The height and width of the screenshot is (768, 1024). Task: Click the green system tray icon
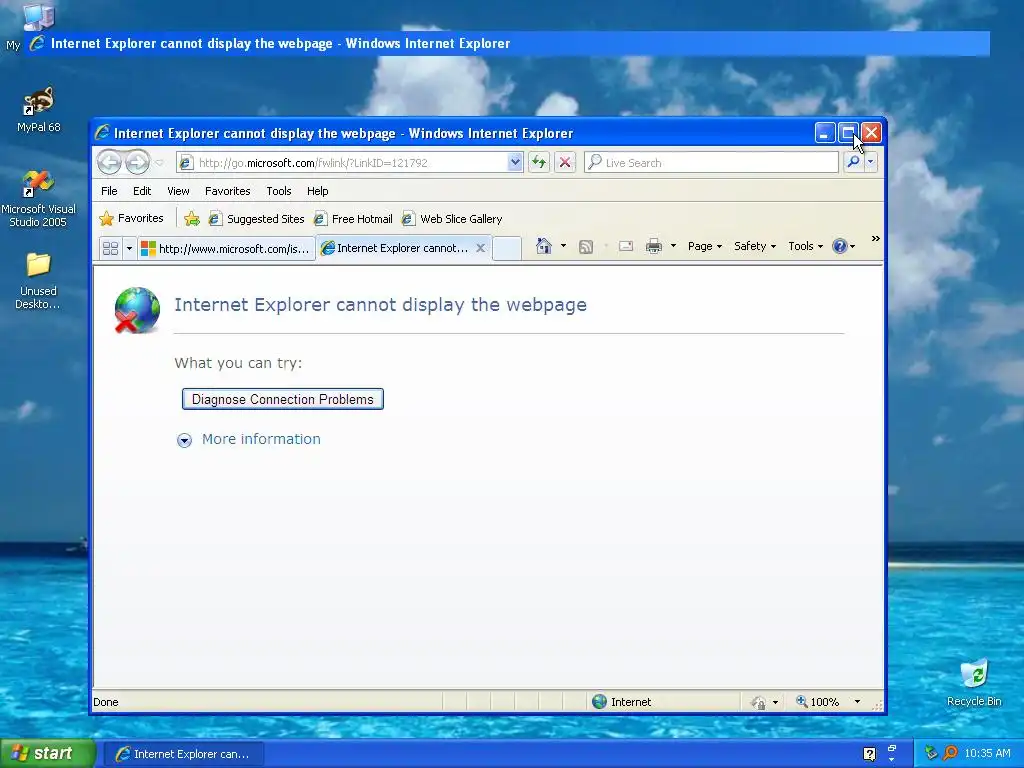click(x=931, y=754)
